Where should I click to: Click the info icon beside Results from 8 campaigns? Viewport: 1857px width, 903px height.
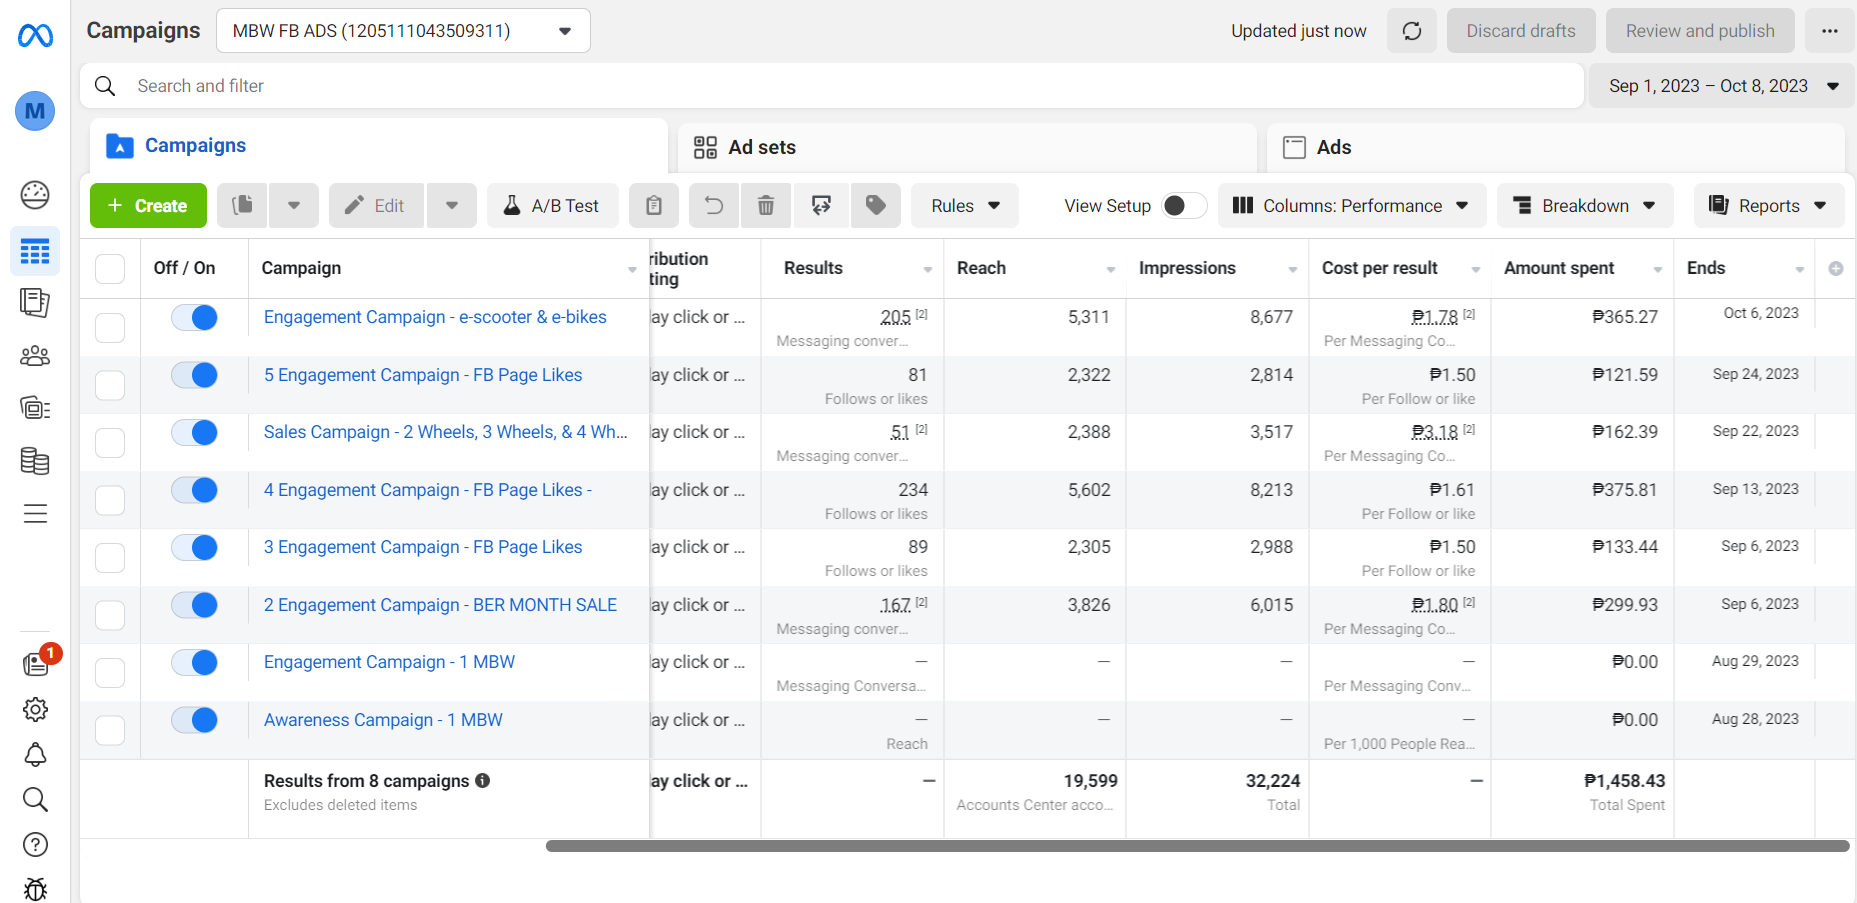[x=483, y=781]
